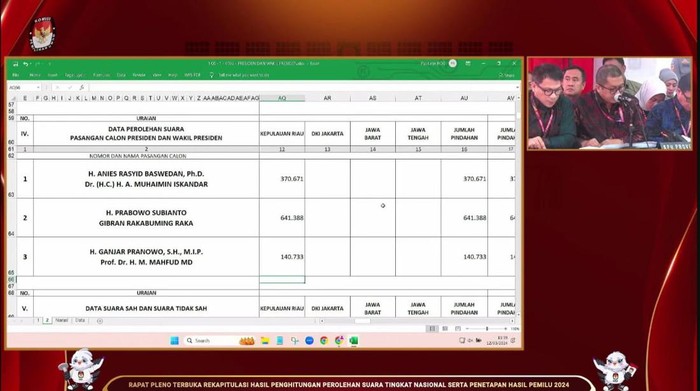Image resolution: width=700 pixels, height=391 pixels.
Task: Click into the formula bar input area
Action: [x=301, y=87]
